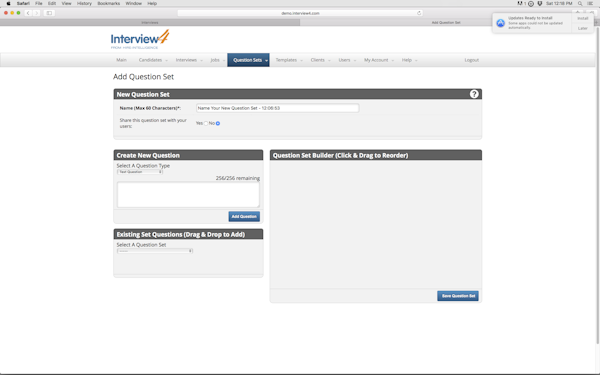Go back with Safari's back arrow

point(28,13)
